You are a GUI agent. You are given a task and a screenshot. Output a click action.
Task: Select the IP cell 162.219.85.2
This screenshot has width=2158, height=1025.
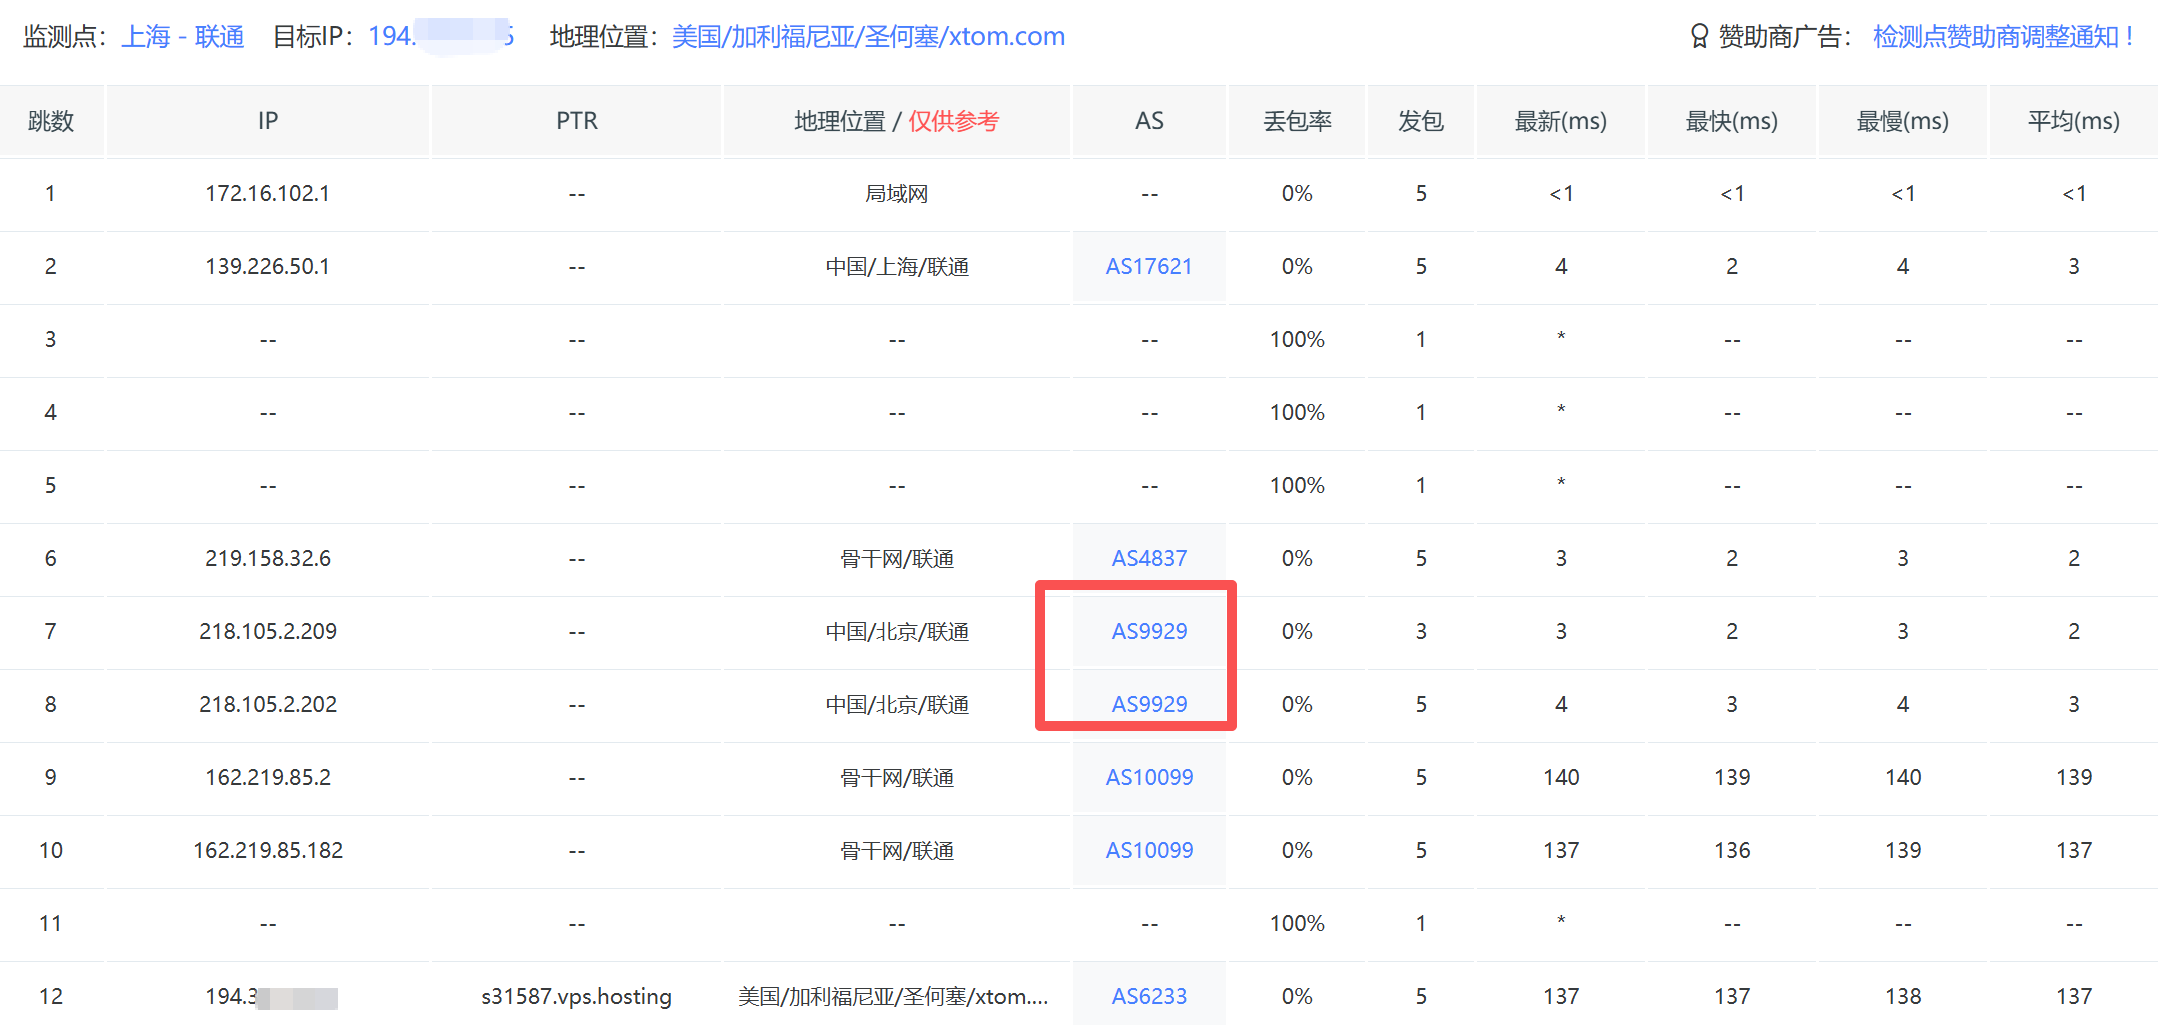point(268,778)
